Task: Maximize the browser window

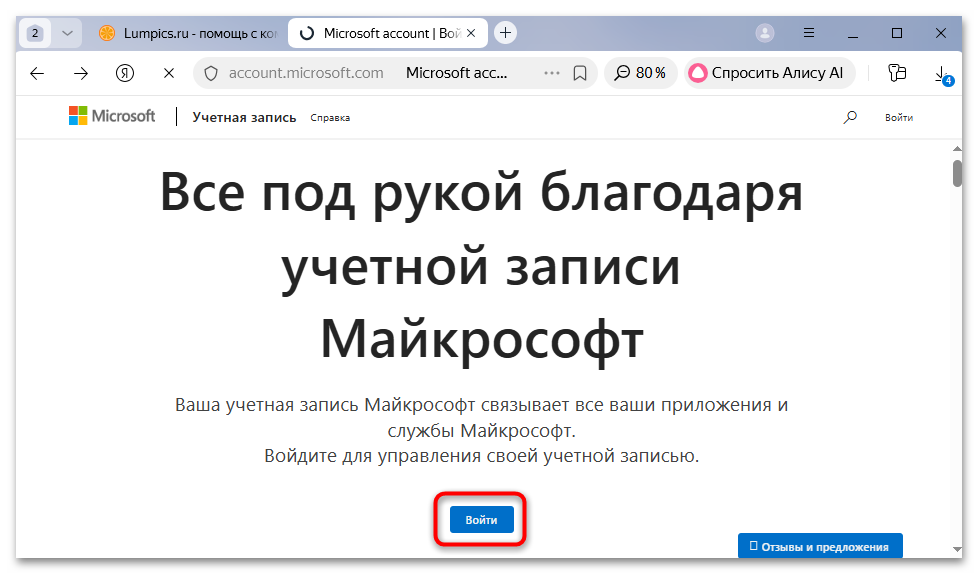Action: point(897,33)
